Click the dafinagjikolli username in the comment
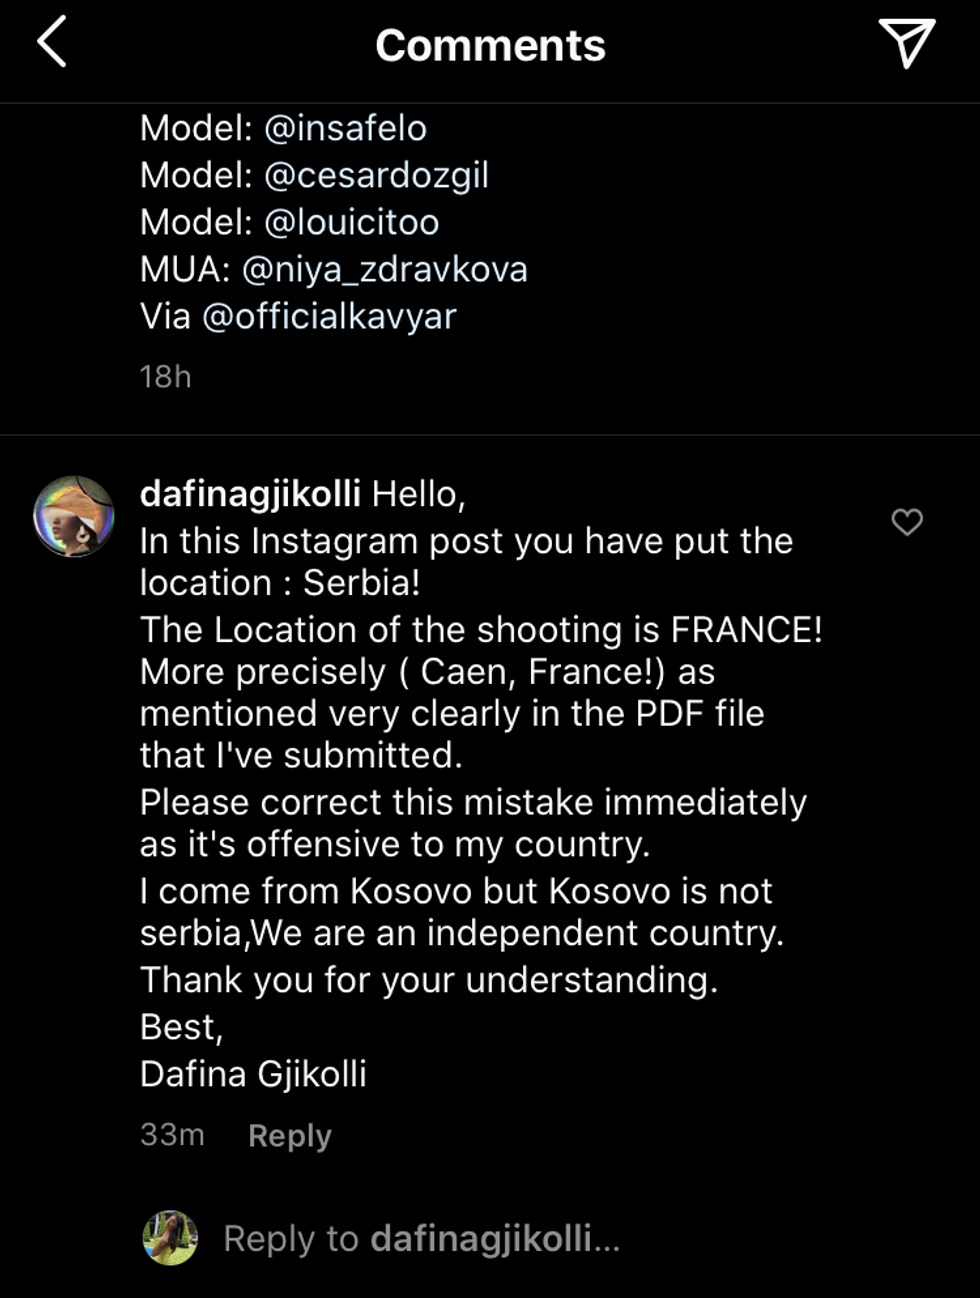The width and height of the screenshot is (980, 1298). [x=250, y=493]
